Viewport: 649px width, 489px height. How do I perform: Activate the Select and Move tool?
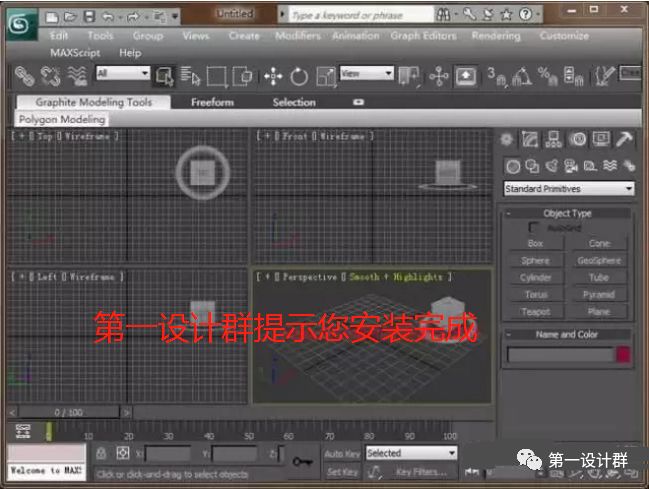(x=273, y=77)
